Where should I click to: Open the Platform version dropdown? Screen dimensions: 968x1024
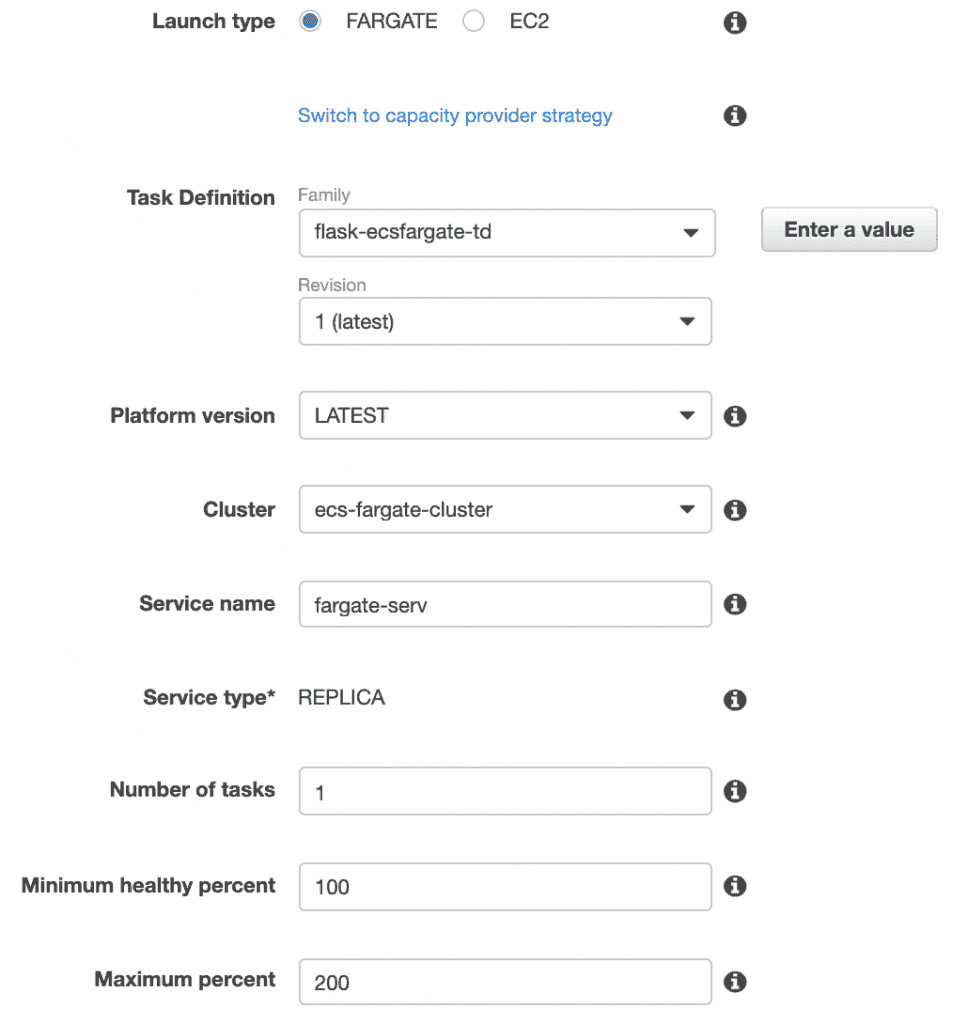point(504,415)
